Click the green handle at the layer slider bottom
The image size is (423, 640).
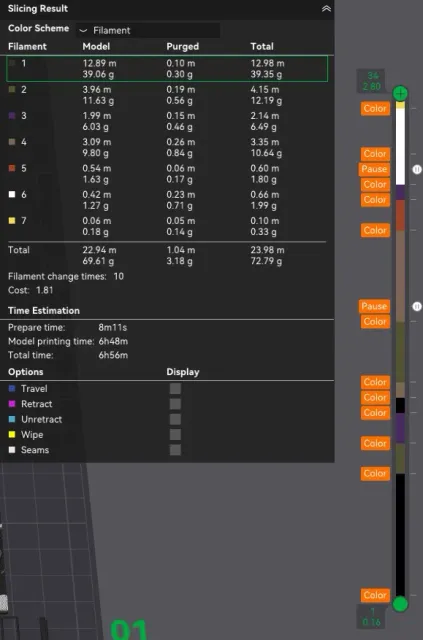pos(400,604)
